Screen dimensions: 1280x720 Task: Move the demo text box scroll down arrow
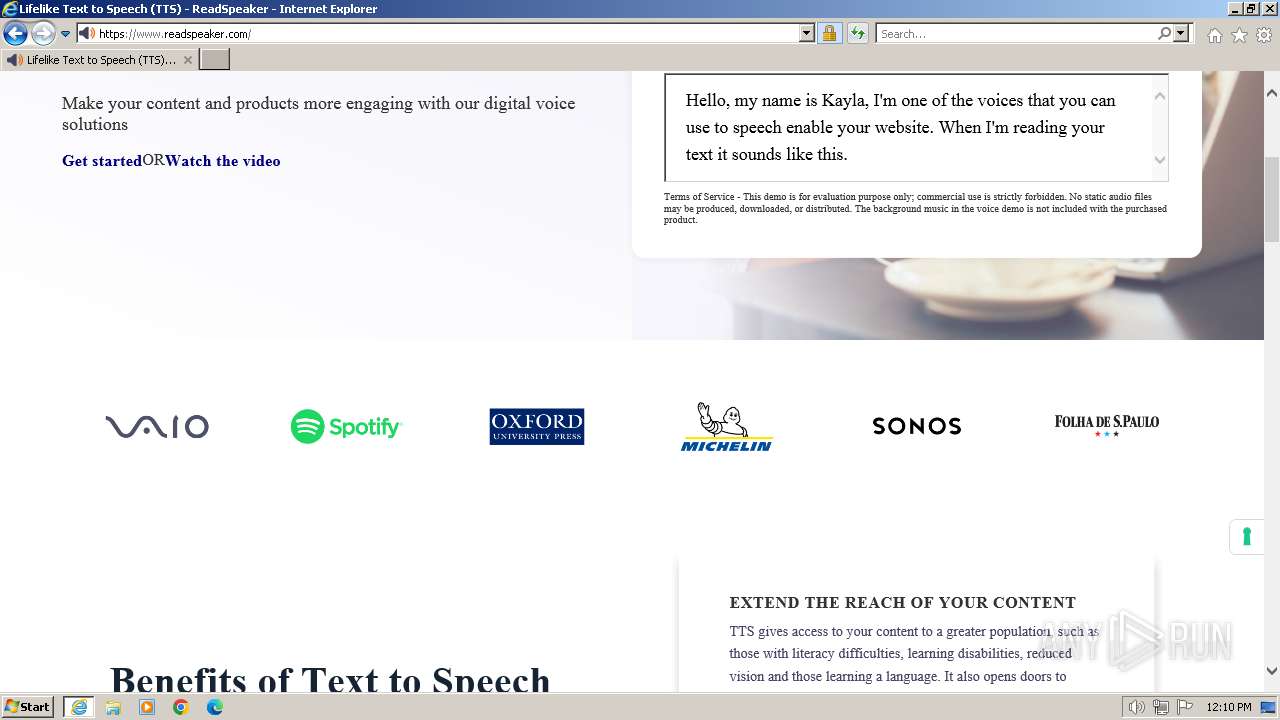coord(1160,160)
